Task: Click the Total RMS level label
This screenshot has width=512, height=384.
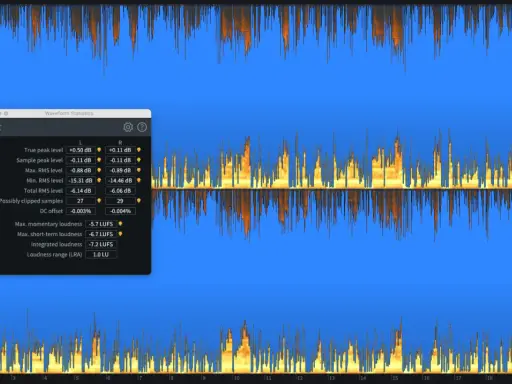Action: pos(43,191)
